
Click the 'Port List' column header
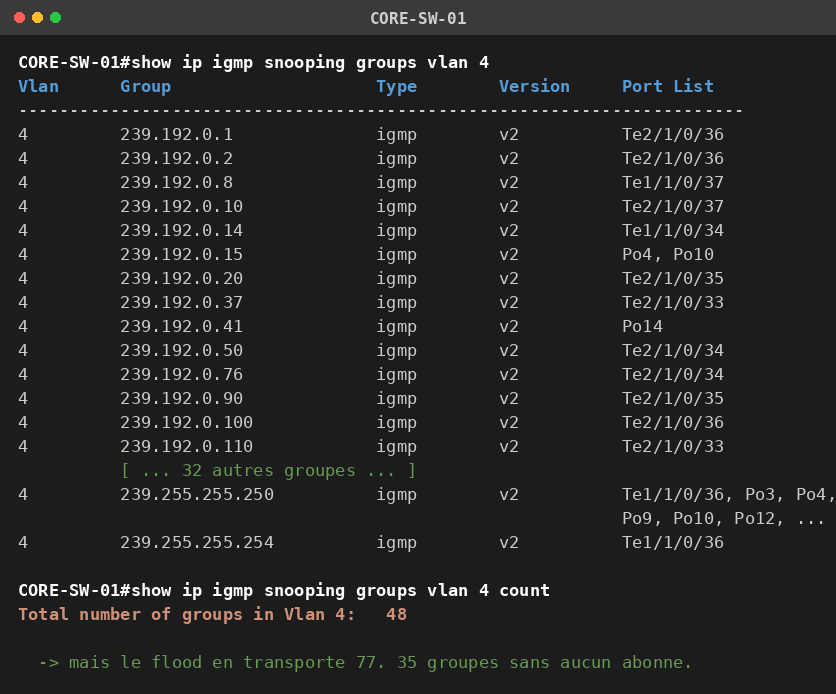pos(668,86)
